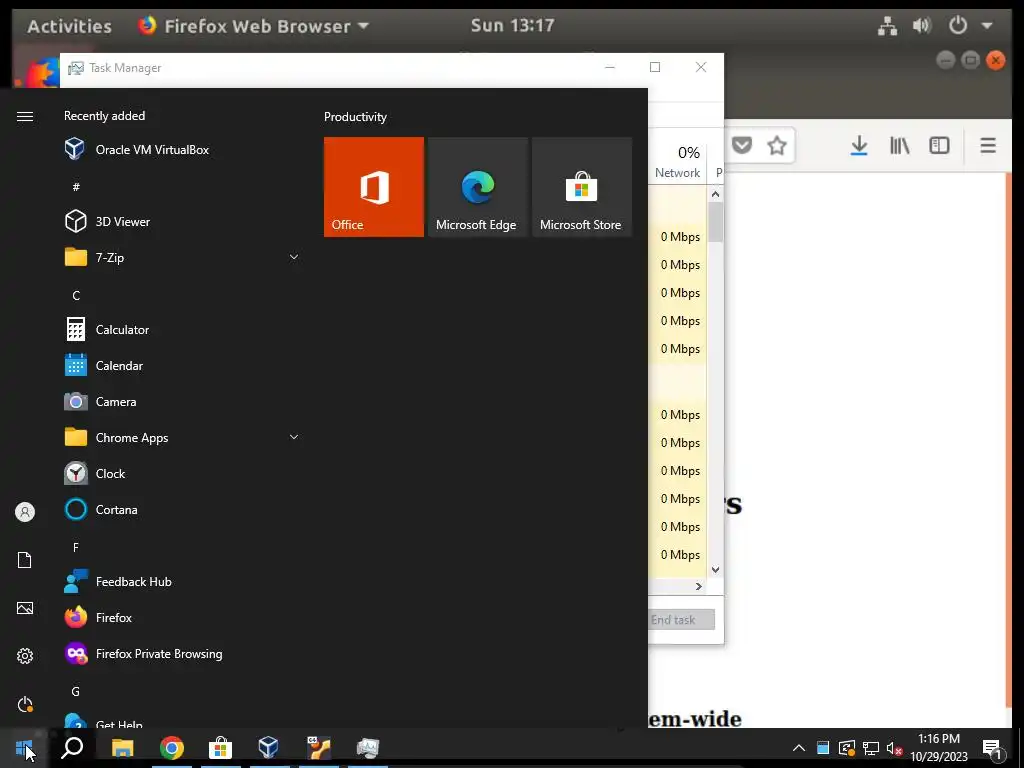
Task: Jump to the C letter group header
Action: coord(76,295)
